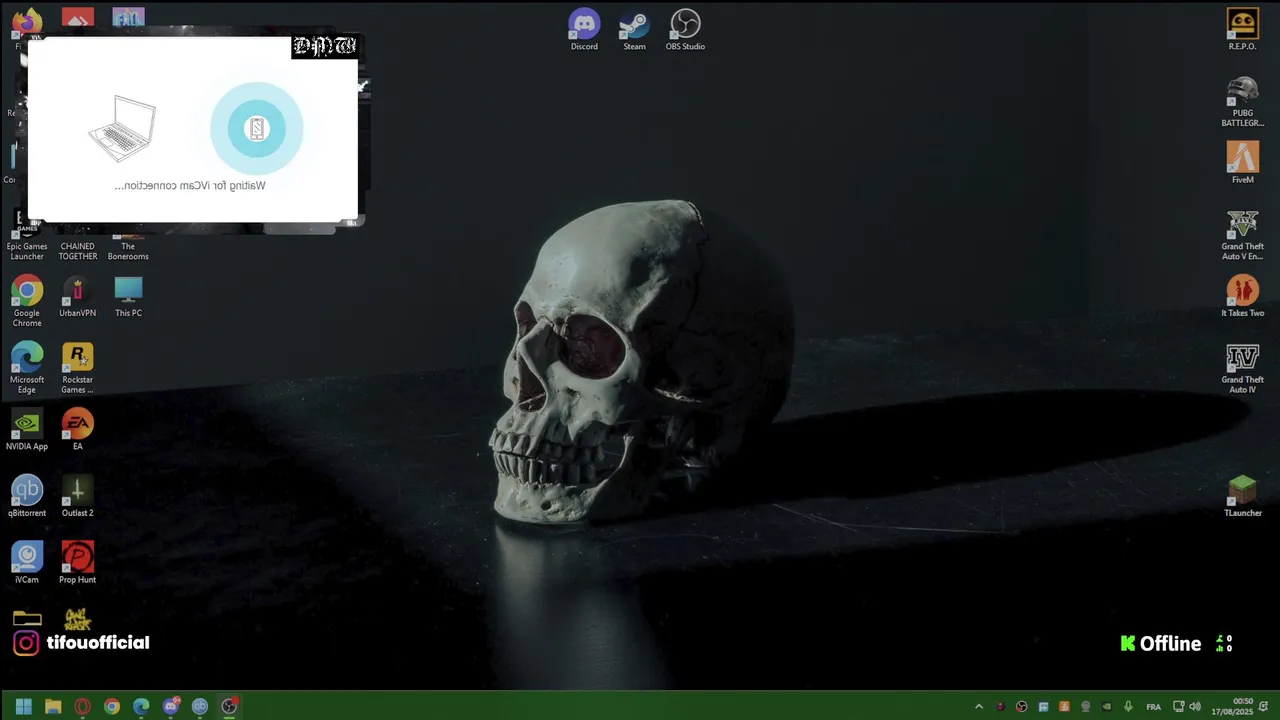Open the FiveM shortcut
This screenshot has height=720, width=1280.
(x=1242, y=162)
